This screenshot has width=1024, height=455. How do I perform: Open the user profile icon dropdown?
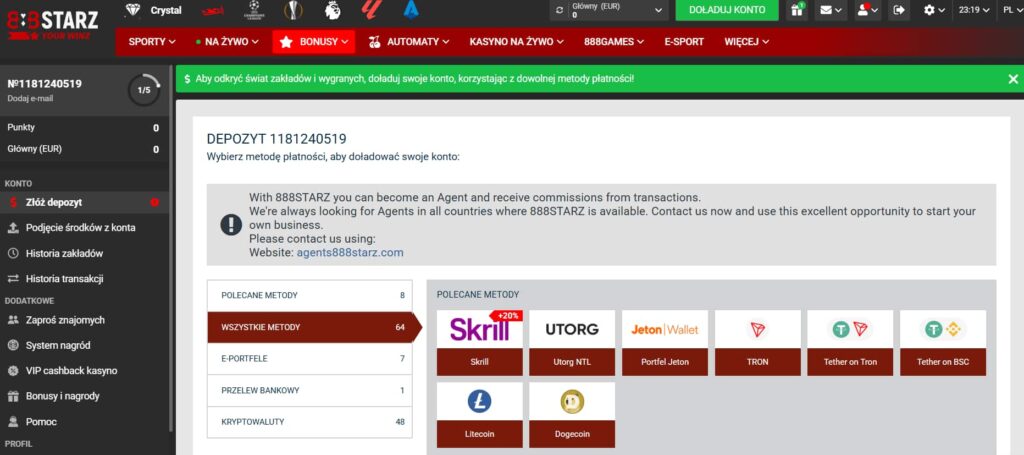[x=867, y=10]
